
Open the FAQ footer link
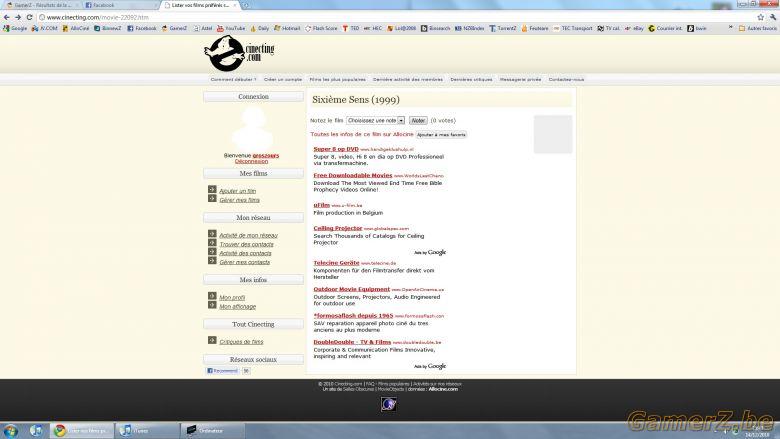pyautogui.click(x=370, y=384)
